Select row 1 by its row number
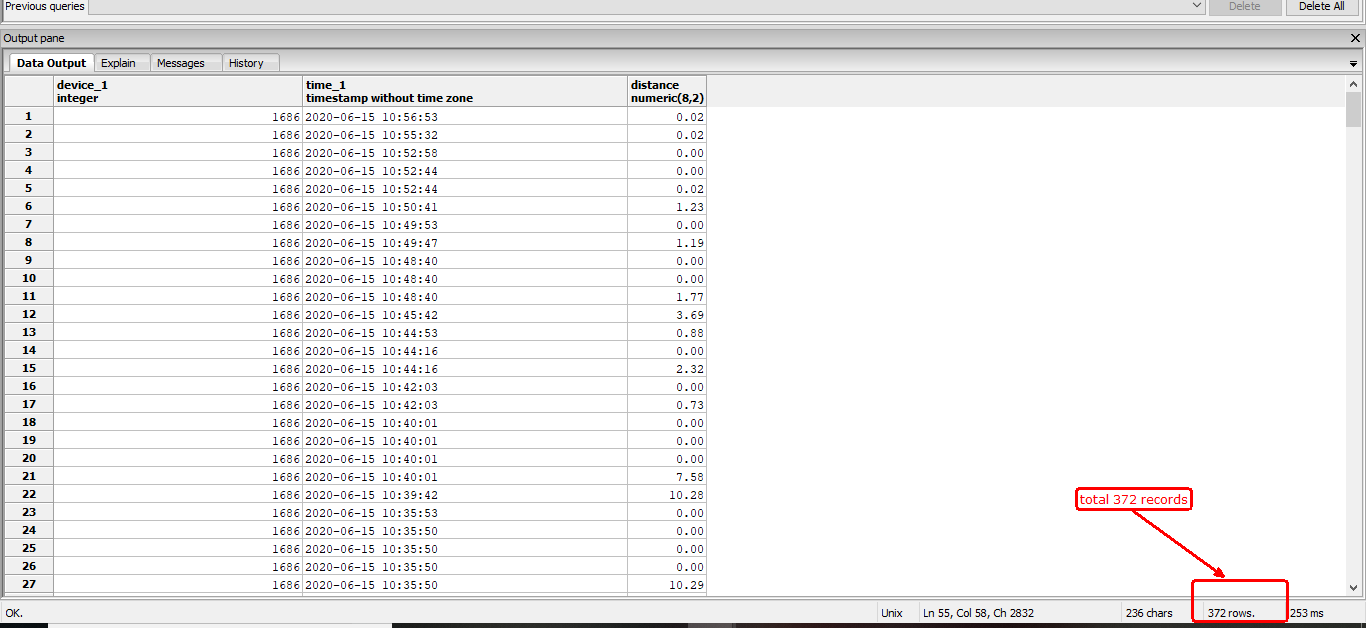Image resolution: width=1366 pixels, height=628 pixels. coord(29,117)
